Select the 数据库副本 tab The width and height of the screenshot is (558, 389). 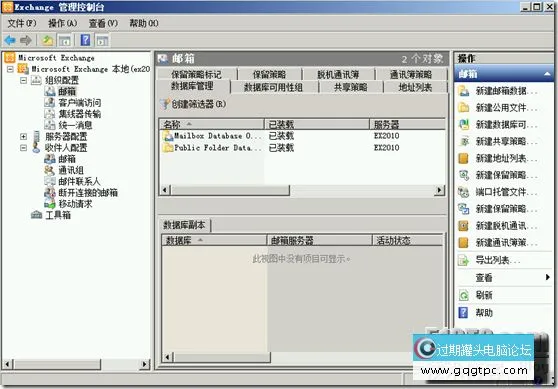coord(184,225)
